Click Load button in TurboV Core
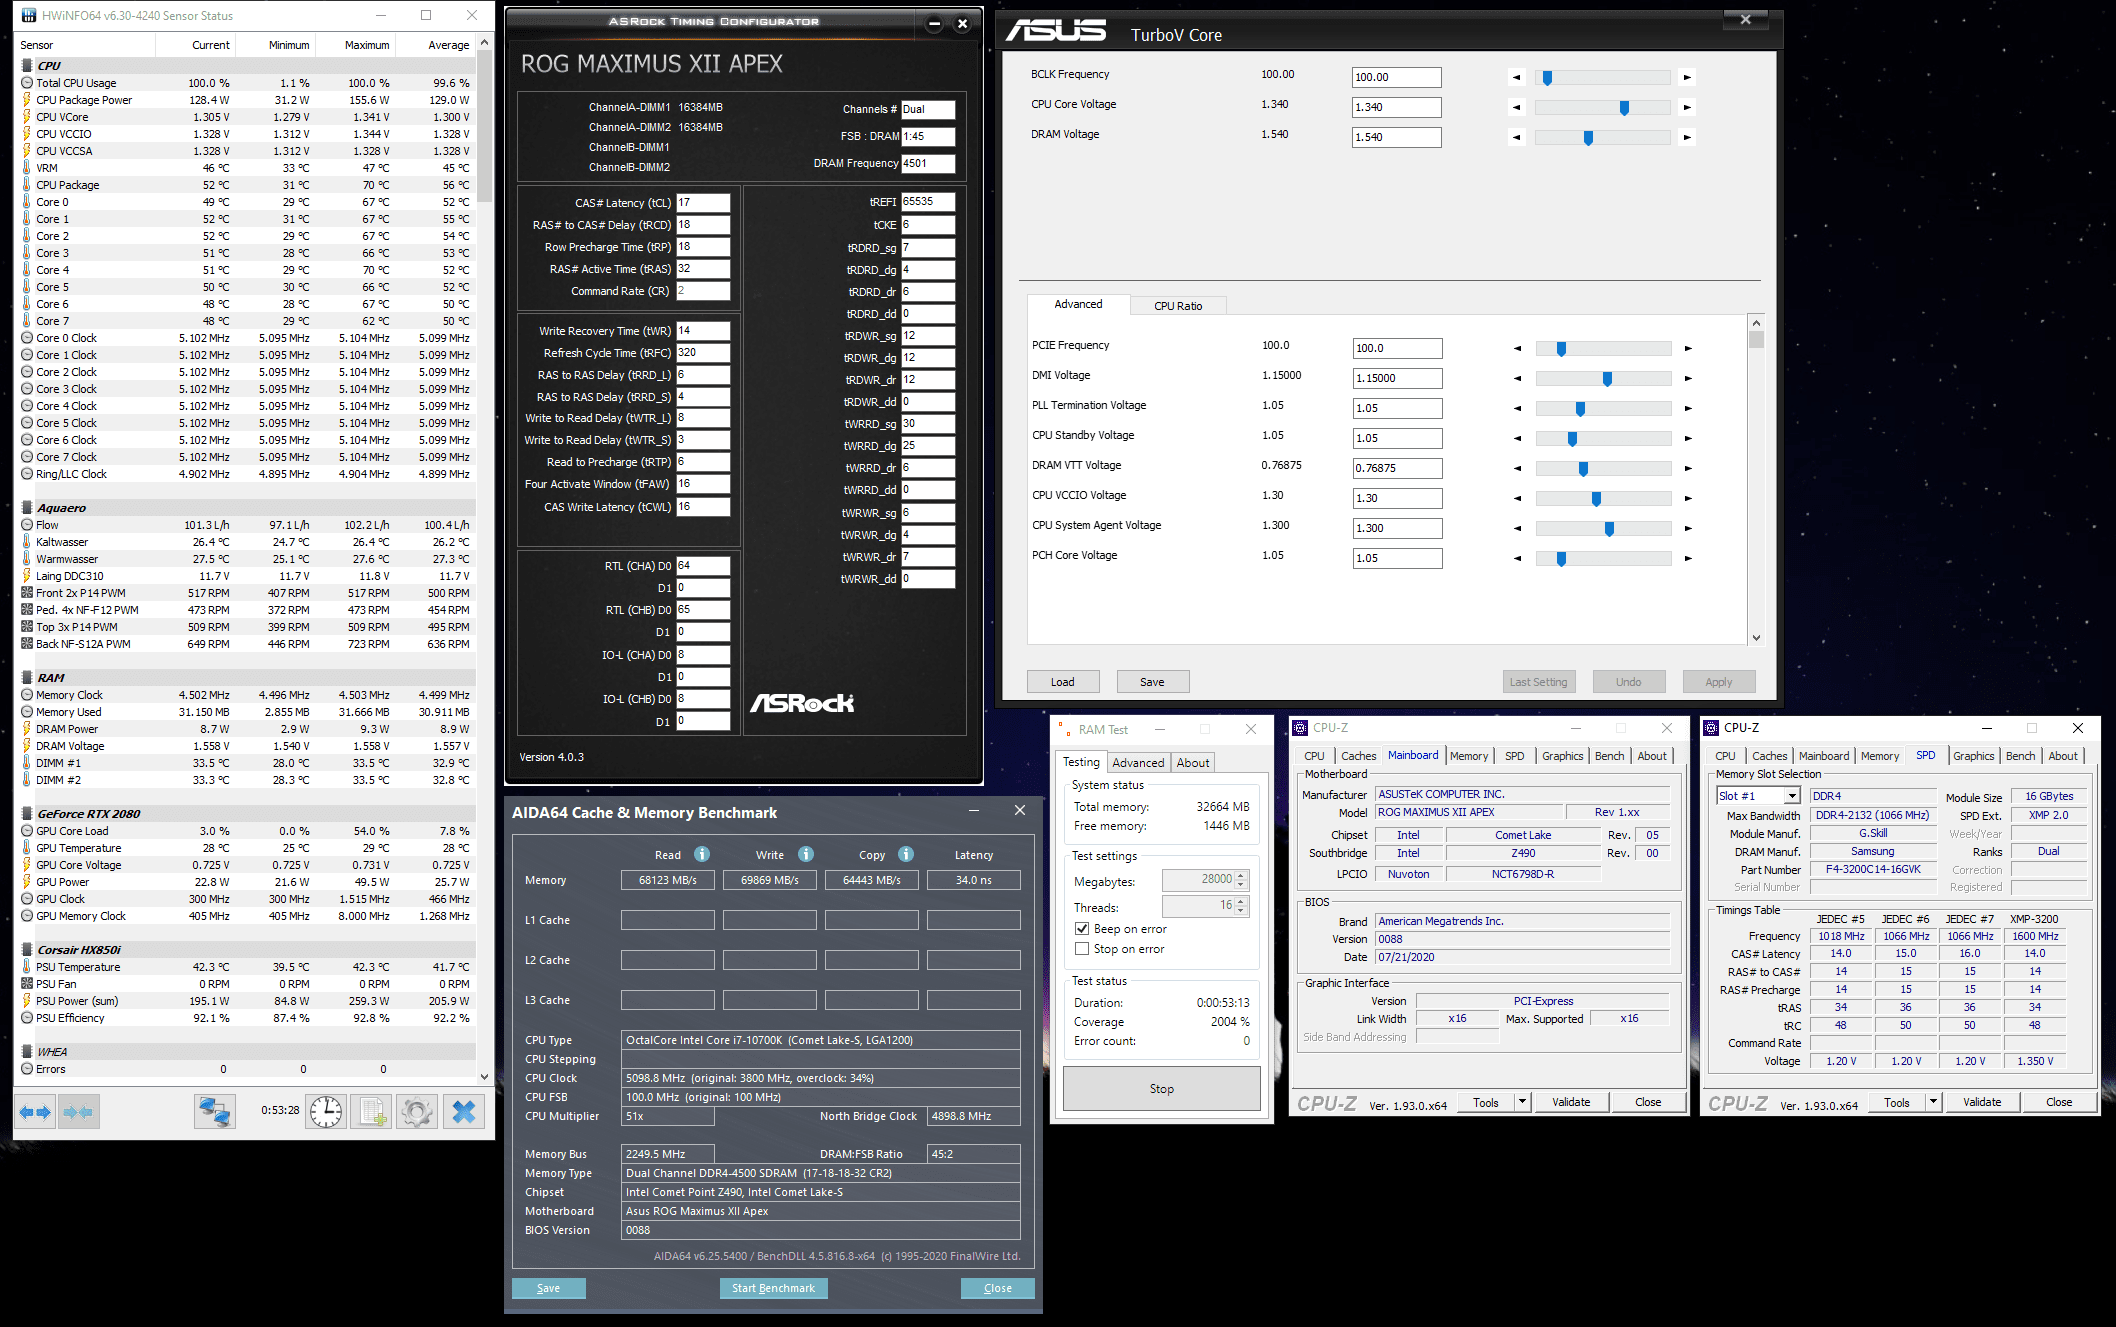Viewport: 2116px width, 1327px height. pyautogui.click(x=1063, y=682)
